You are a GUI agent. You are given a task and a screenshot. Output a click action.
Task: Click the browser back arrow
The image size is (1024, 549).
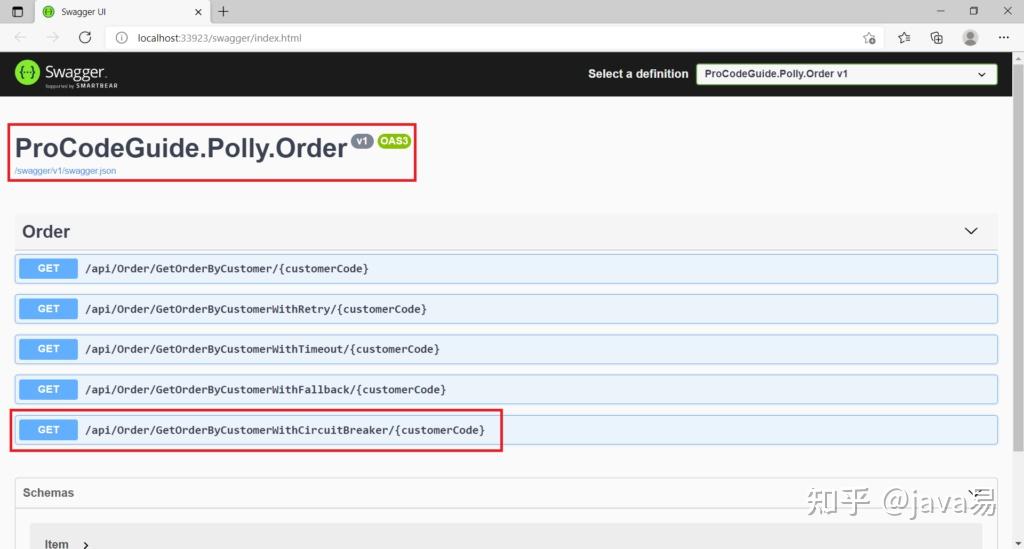tap(20, 38)
